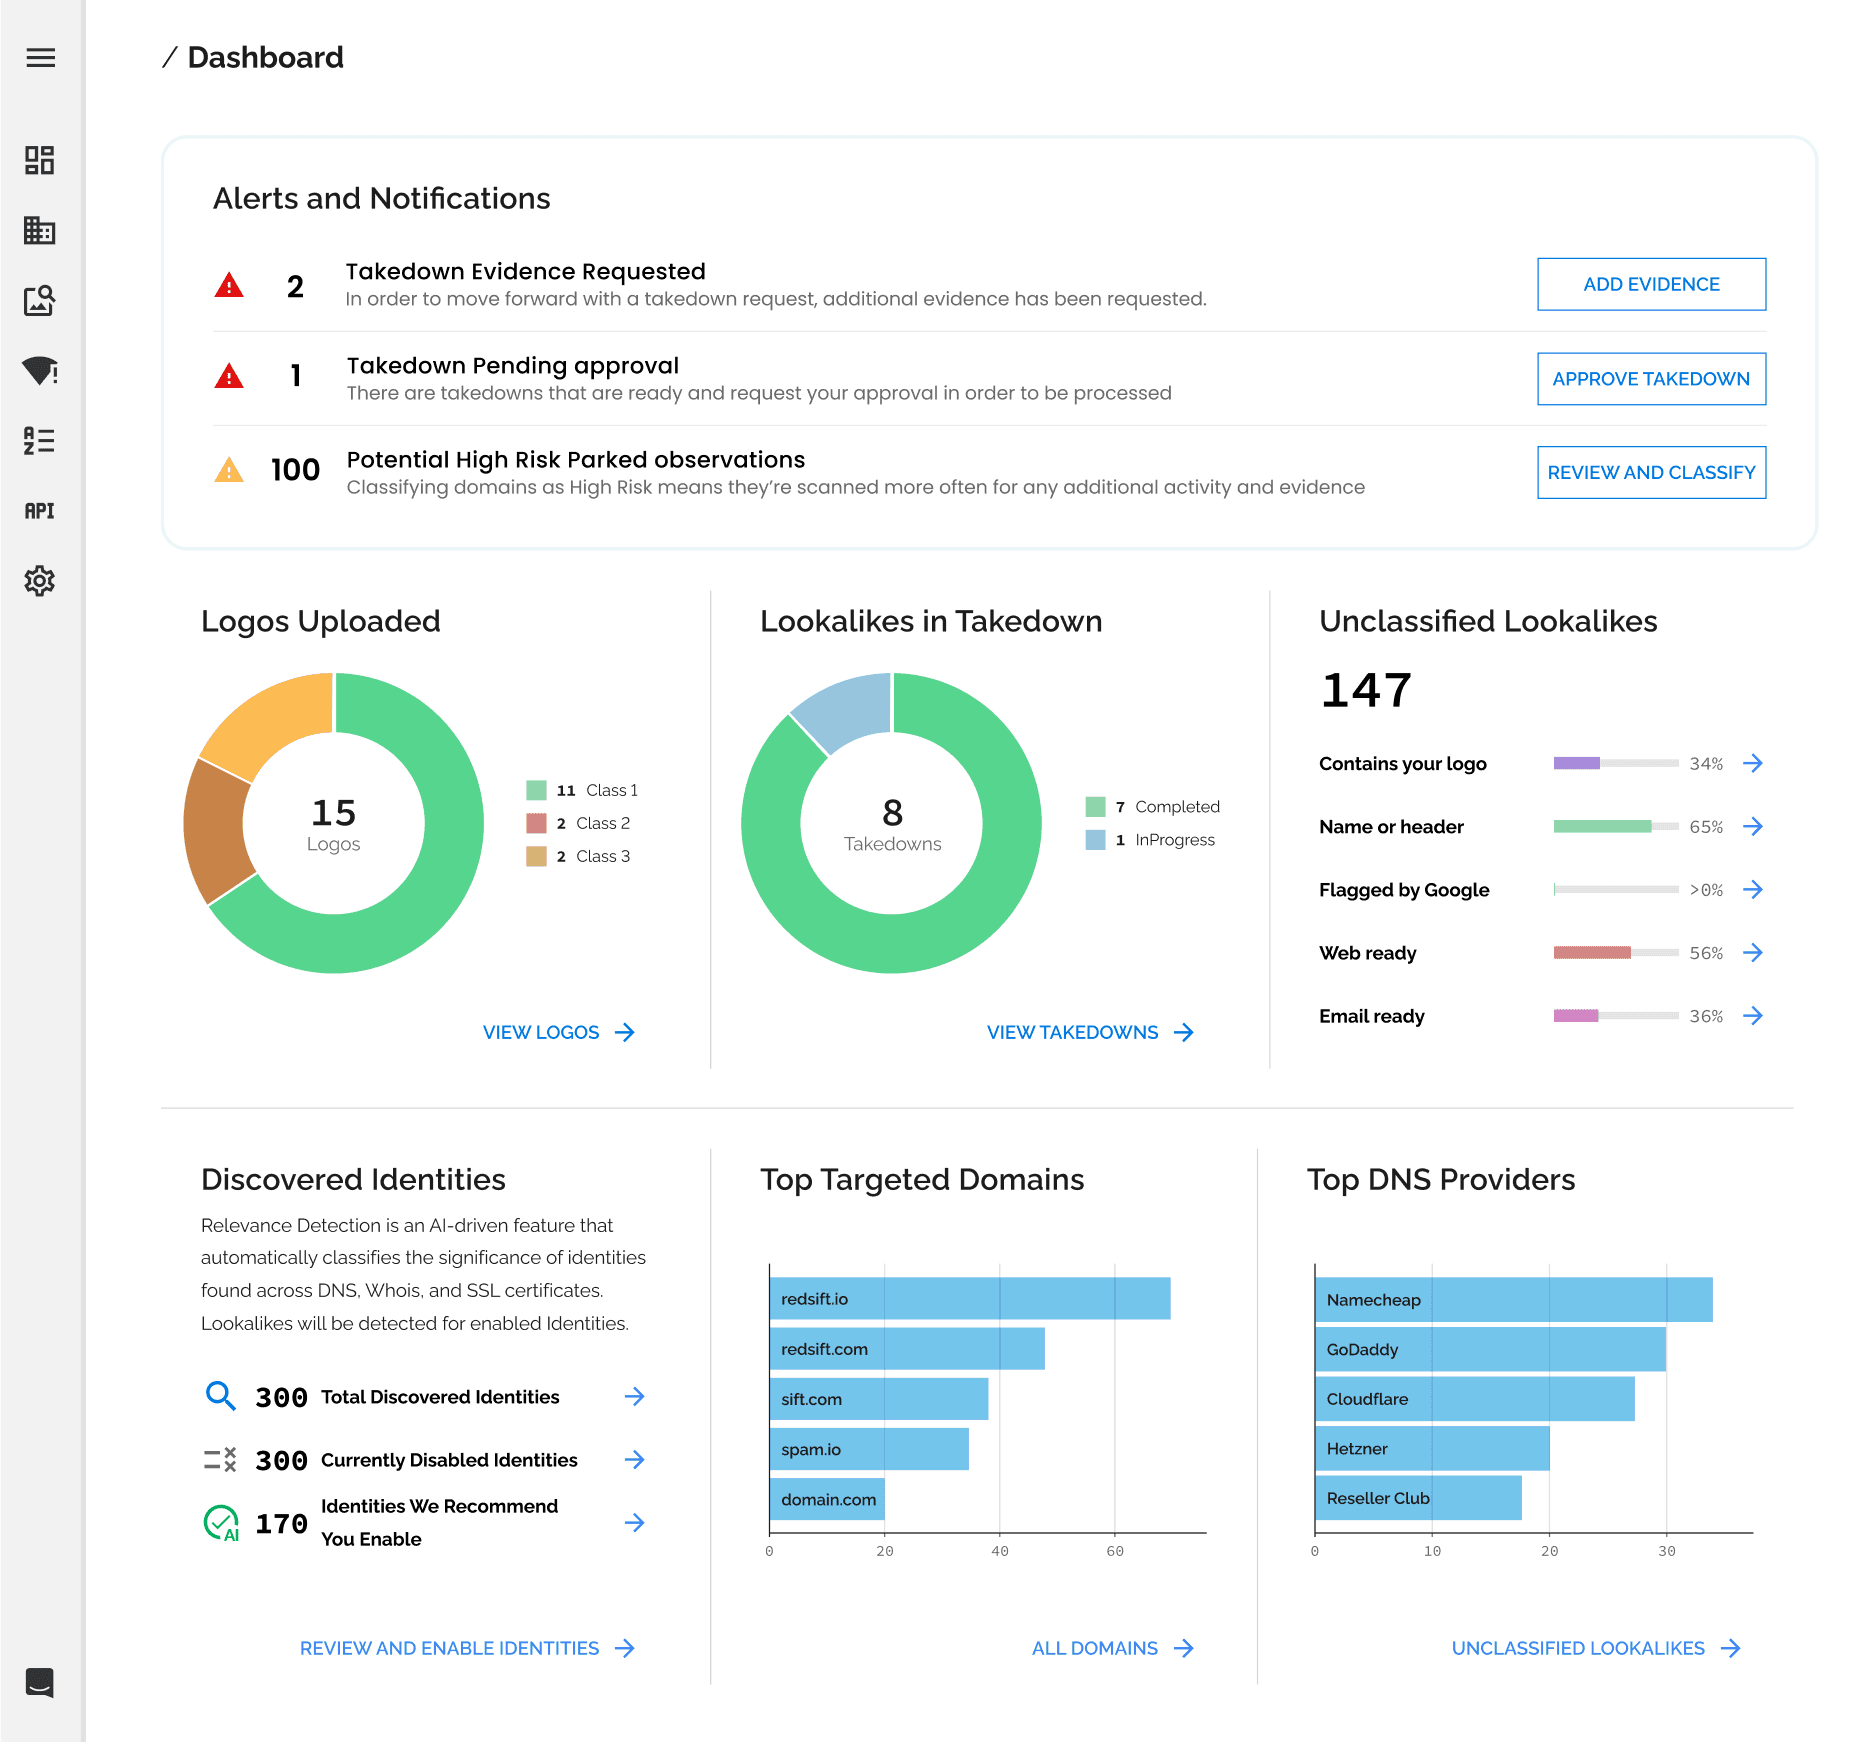Open the support chat bubble
The width and height of the screenshot is (1874, 1742).
tap(40, 1683)
